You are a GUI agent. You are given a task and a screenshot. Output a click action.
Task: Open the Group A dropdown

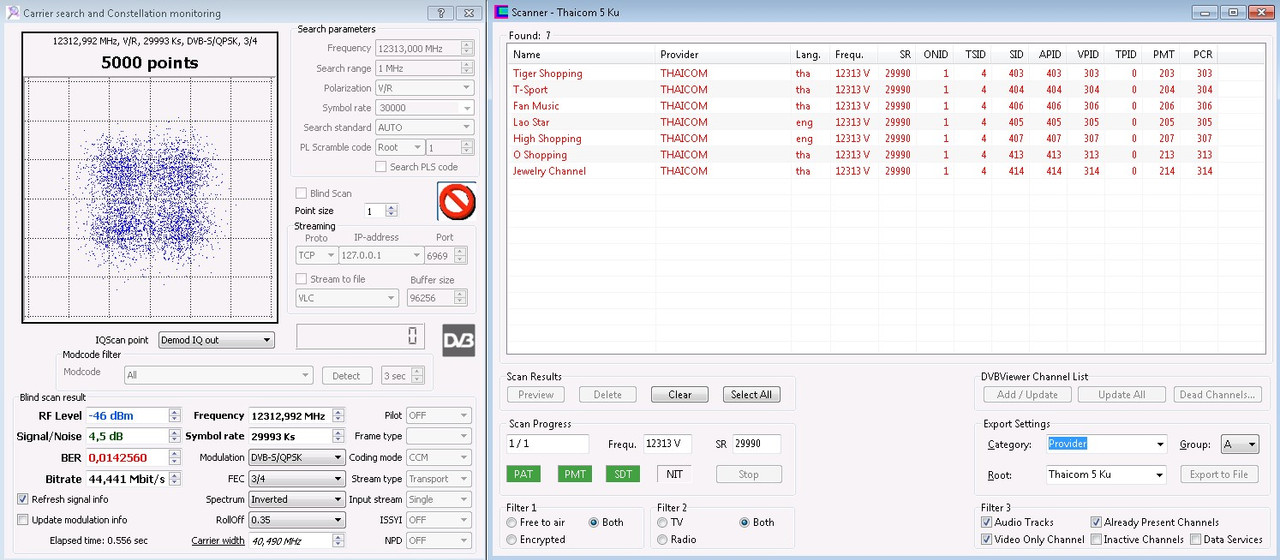click(1239, 444)
